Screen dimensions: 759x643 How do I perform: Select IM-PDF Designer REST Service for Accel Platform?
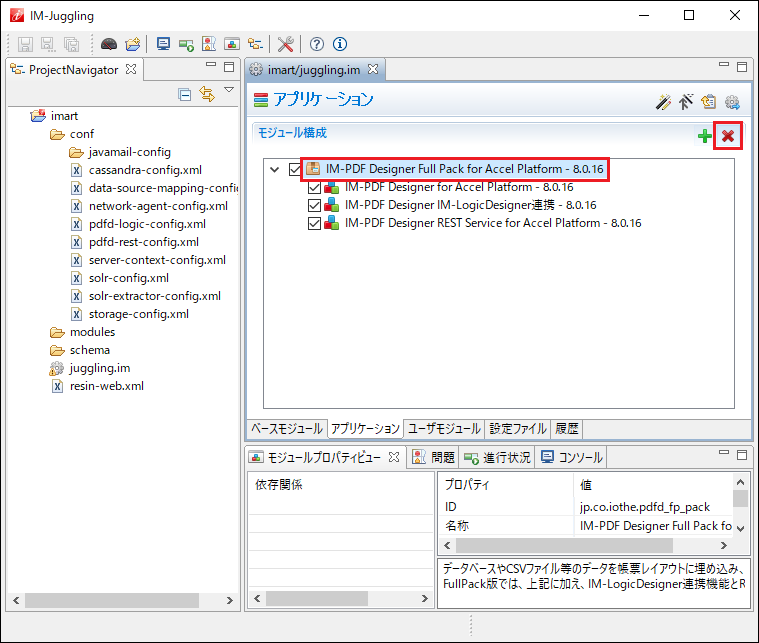point(493,223)
